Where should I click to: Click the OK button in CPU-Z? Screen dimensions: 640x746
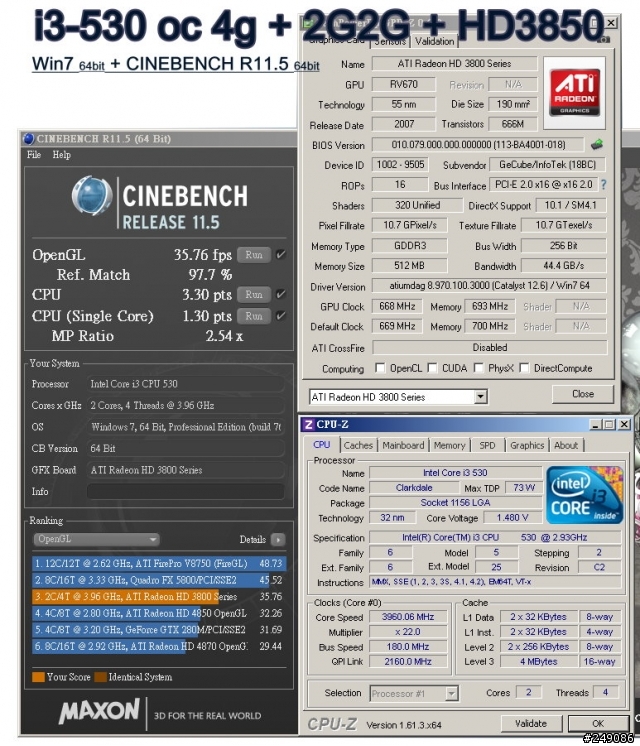click(x=598, y=723)
